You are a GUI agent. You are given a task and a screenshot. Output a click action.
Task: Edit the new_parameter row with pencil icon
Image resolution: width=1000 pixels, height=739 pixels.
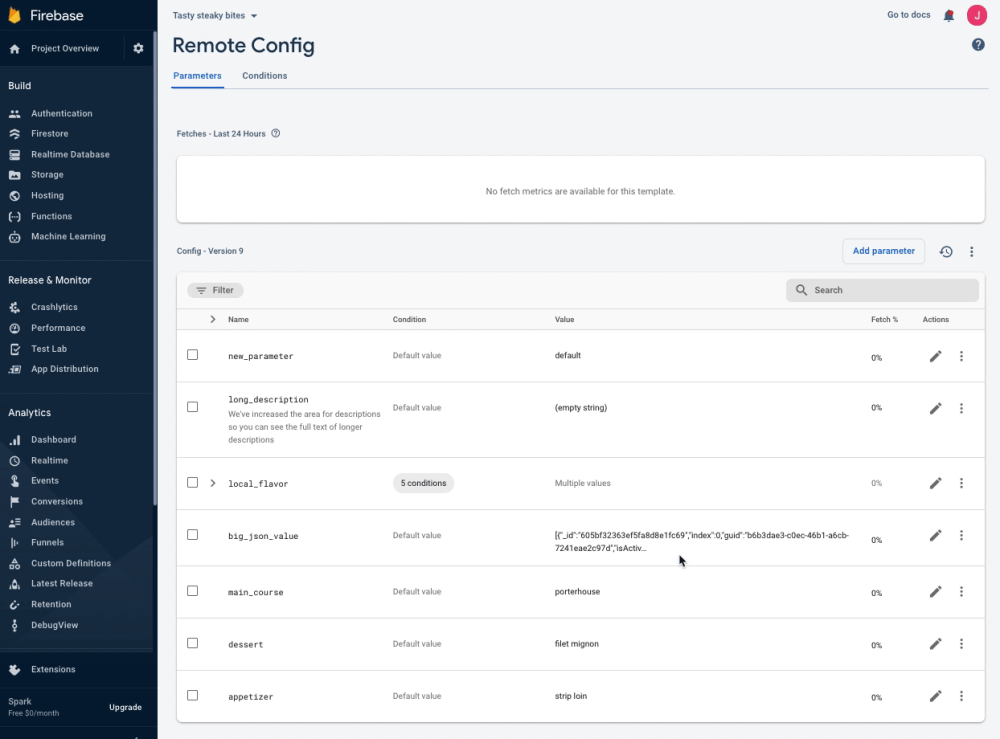(x=935, y=356)
